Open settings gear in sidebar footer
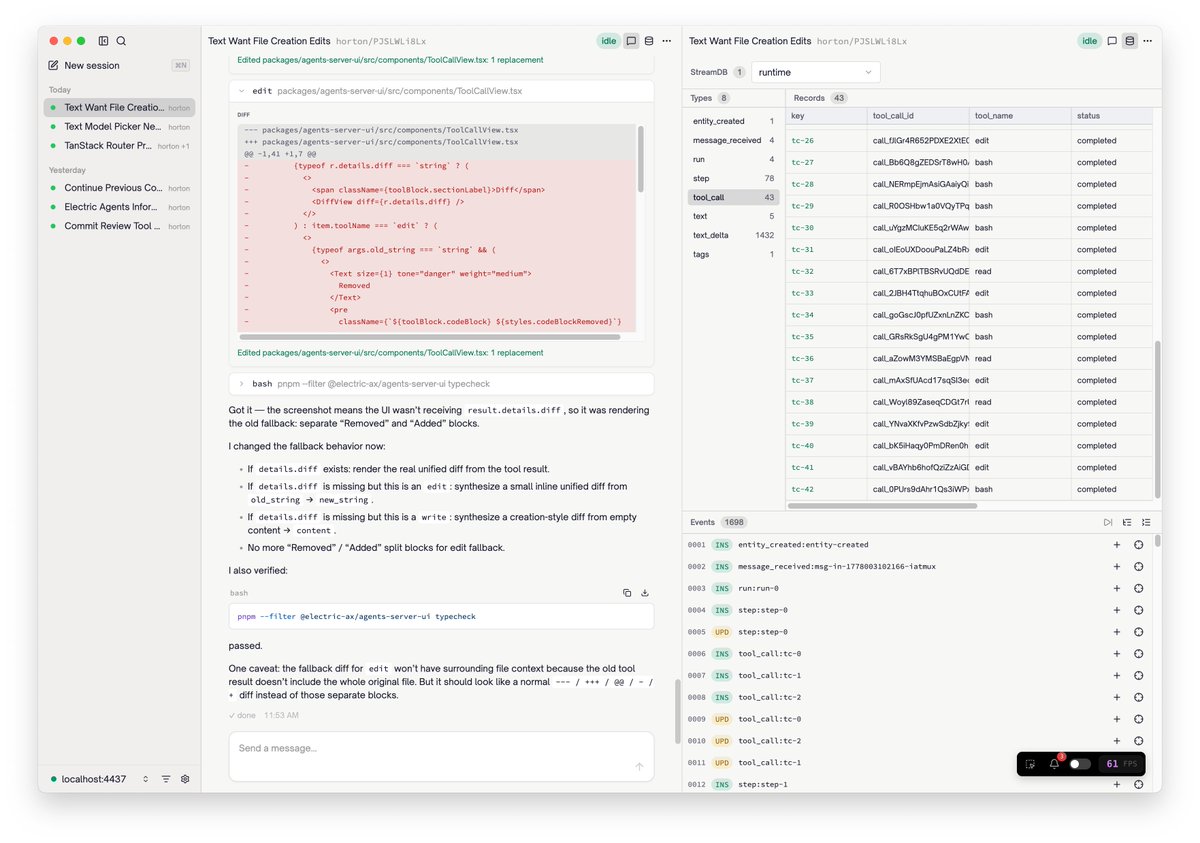Image resolution: width=1200 pixels, height=843 pixels. pyautogui.click(x=185, y=779)
